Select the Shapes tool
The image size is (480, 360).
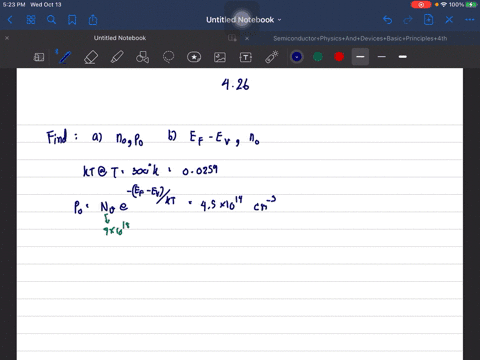pyautogui.click(x=142, y=57)
